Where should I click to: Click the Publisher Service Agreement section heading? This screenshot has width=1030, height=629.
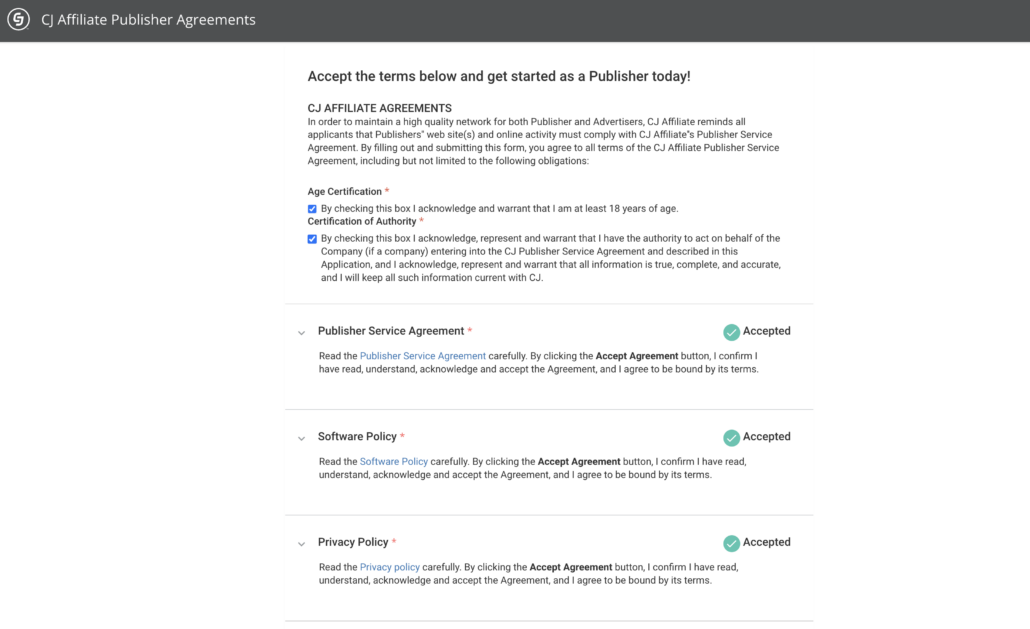pyautogui.click(x=391, y=331)
